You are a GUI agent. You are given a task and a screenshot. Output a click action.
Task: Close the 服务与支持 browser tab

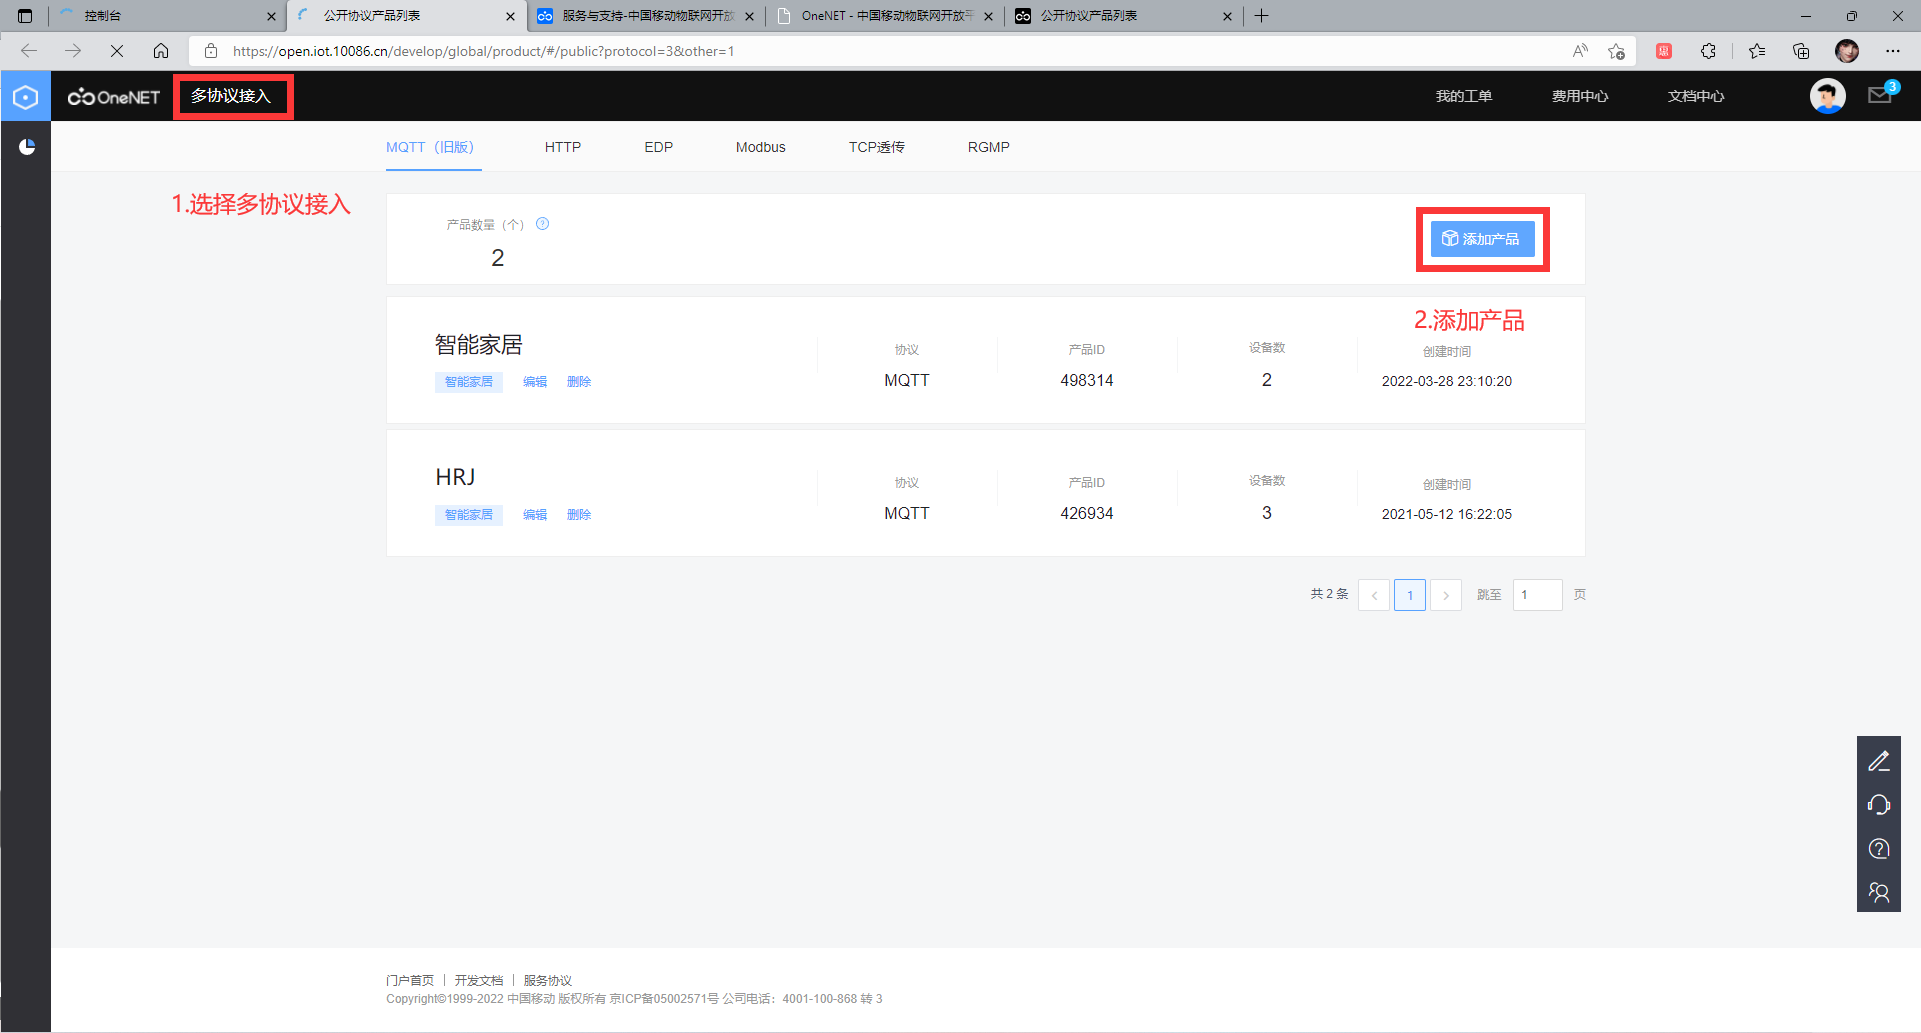(x=749, y=16)
